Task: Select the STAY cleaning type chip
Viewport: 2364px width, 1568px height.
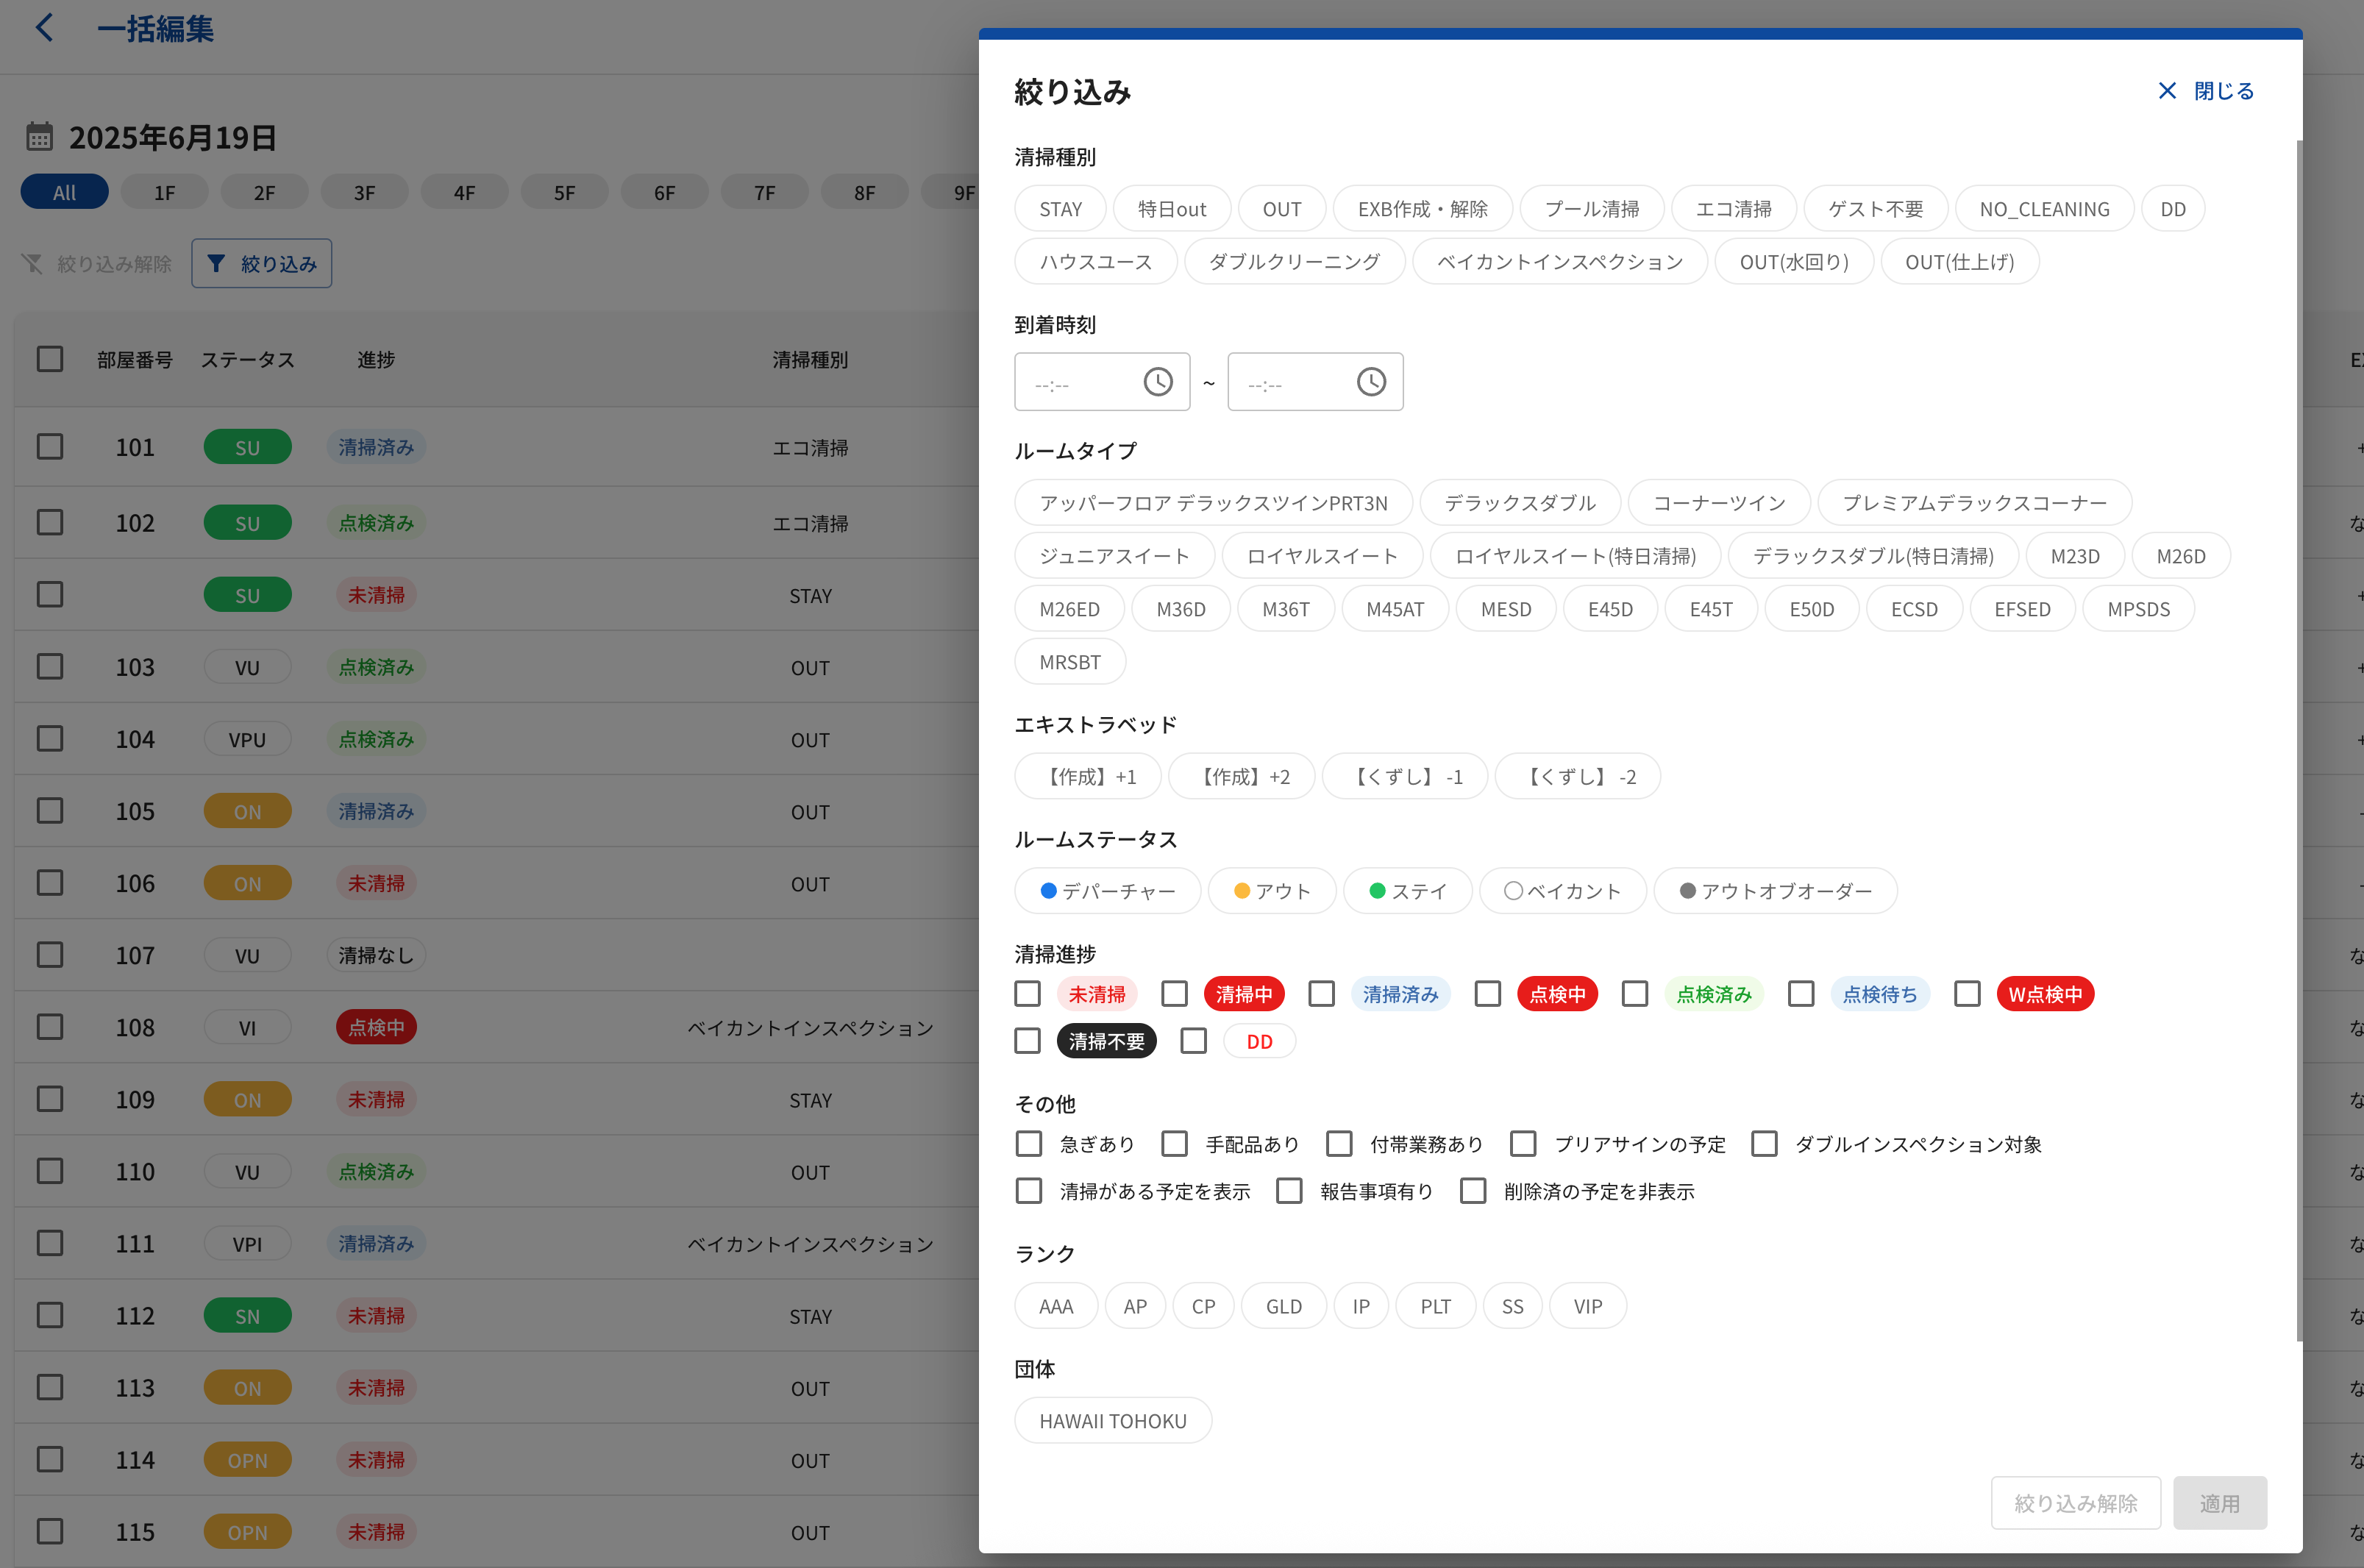Action: (1060, 209)
